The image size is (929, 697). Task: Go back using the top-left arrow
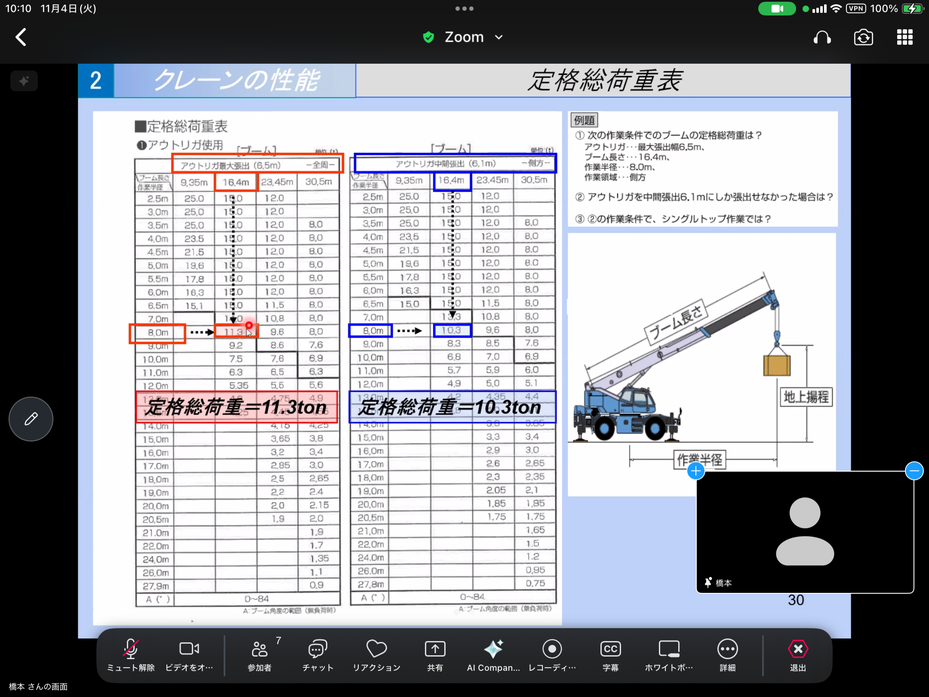coord(21,37)
